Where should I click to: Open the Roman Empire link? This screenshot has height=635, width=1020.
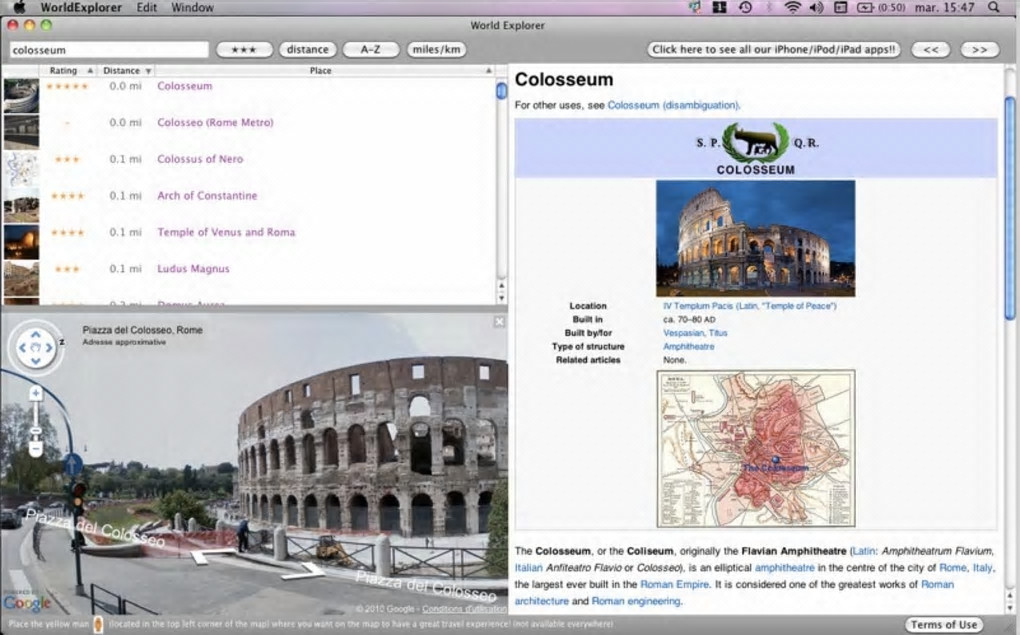[675, 584]
